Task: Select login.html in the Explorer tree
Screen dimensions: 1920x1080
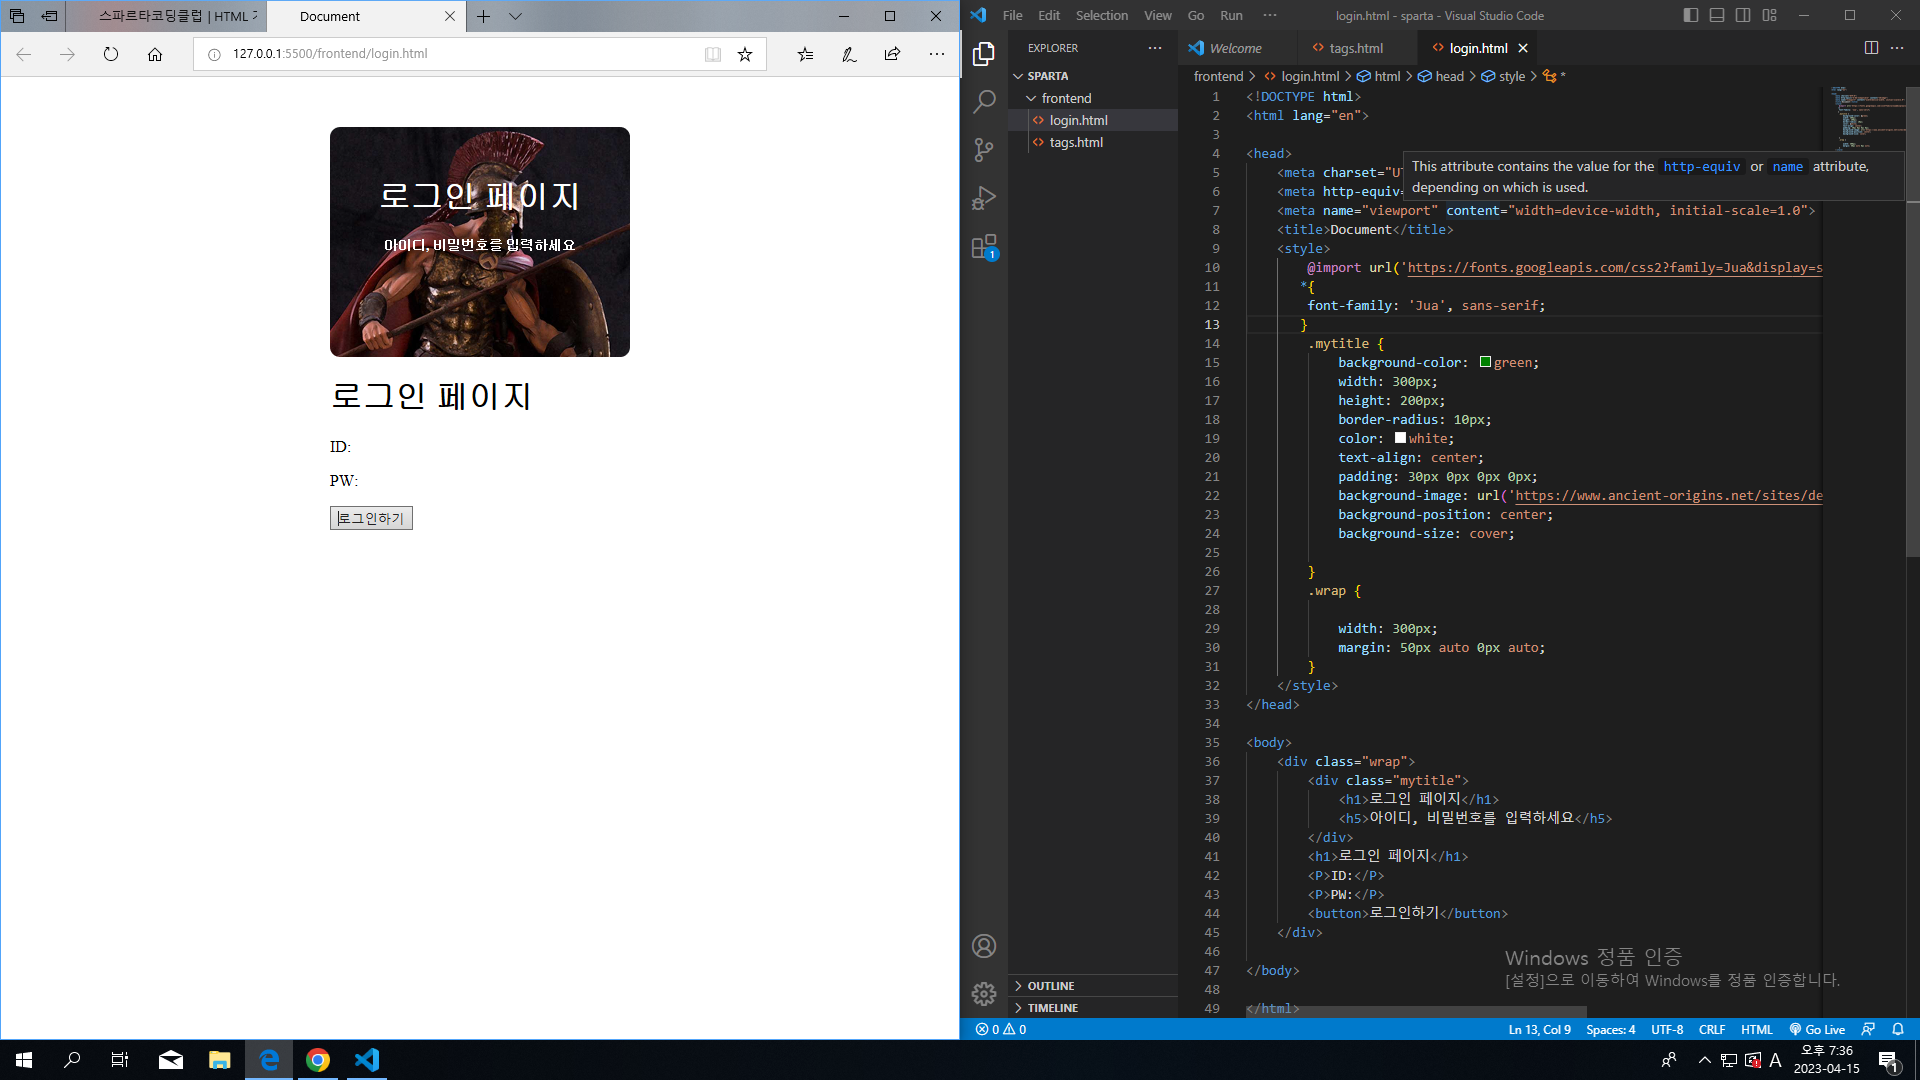Action: pyautogui.click(x=1093, y=120)
